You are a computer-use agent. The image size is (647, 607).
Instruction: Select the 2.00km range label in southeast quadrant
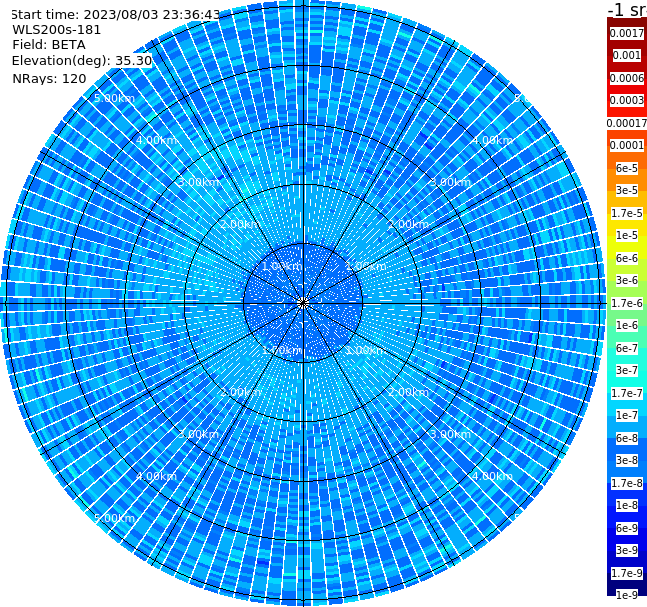point(408,392)
